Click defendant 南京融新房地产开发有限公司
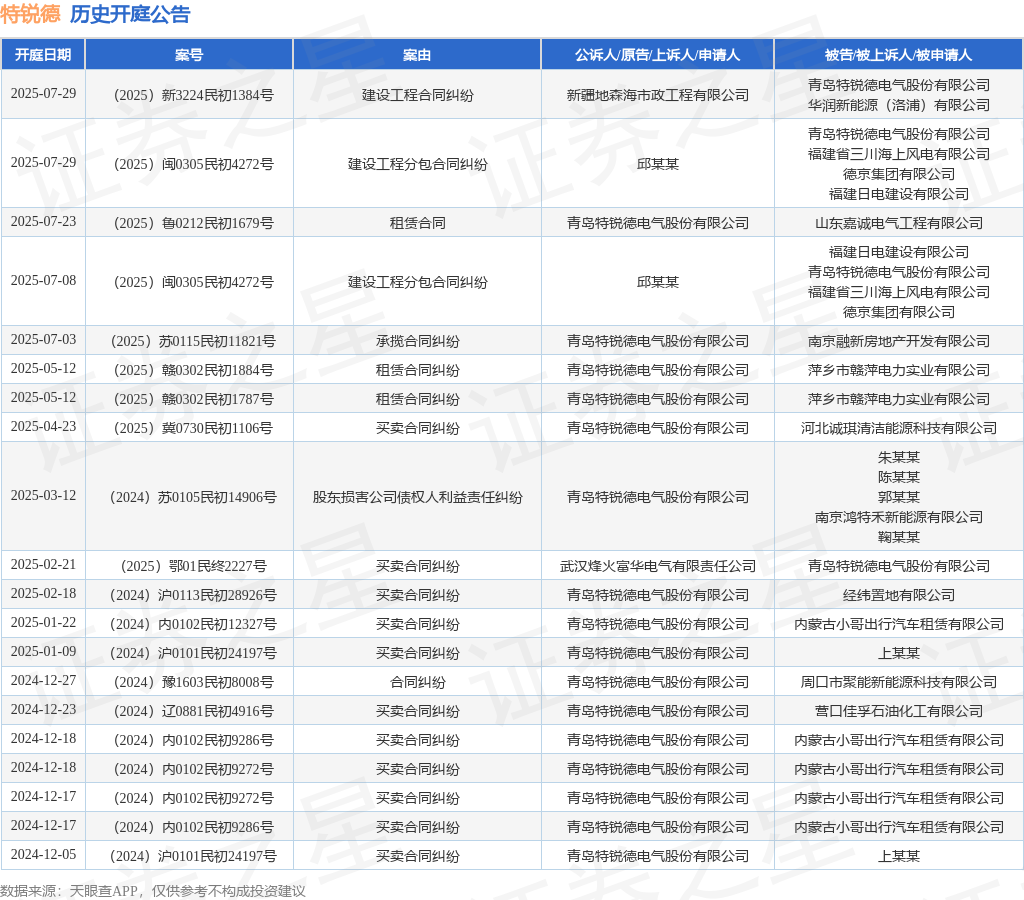Screen dimensions: 1024x900 [x=899, y=341]
